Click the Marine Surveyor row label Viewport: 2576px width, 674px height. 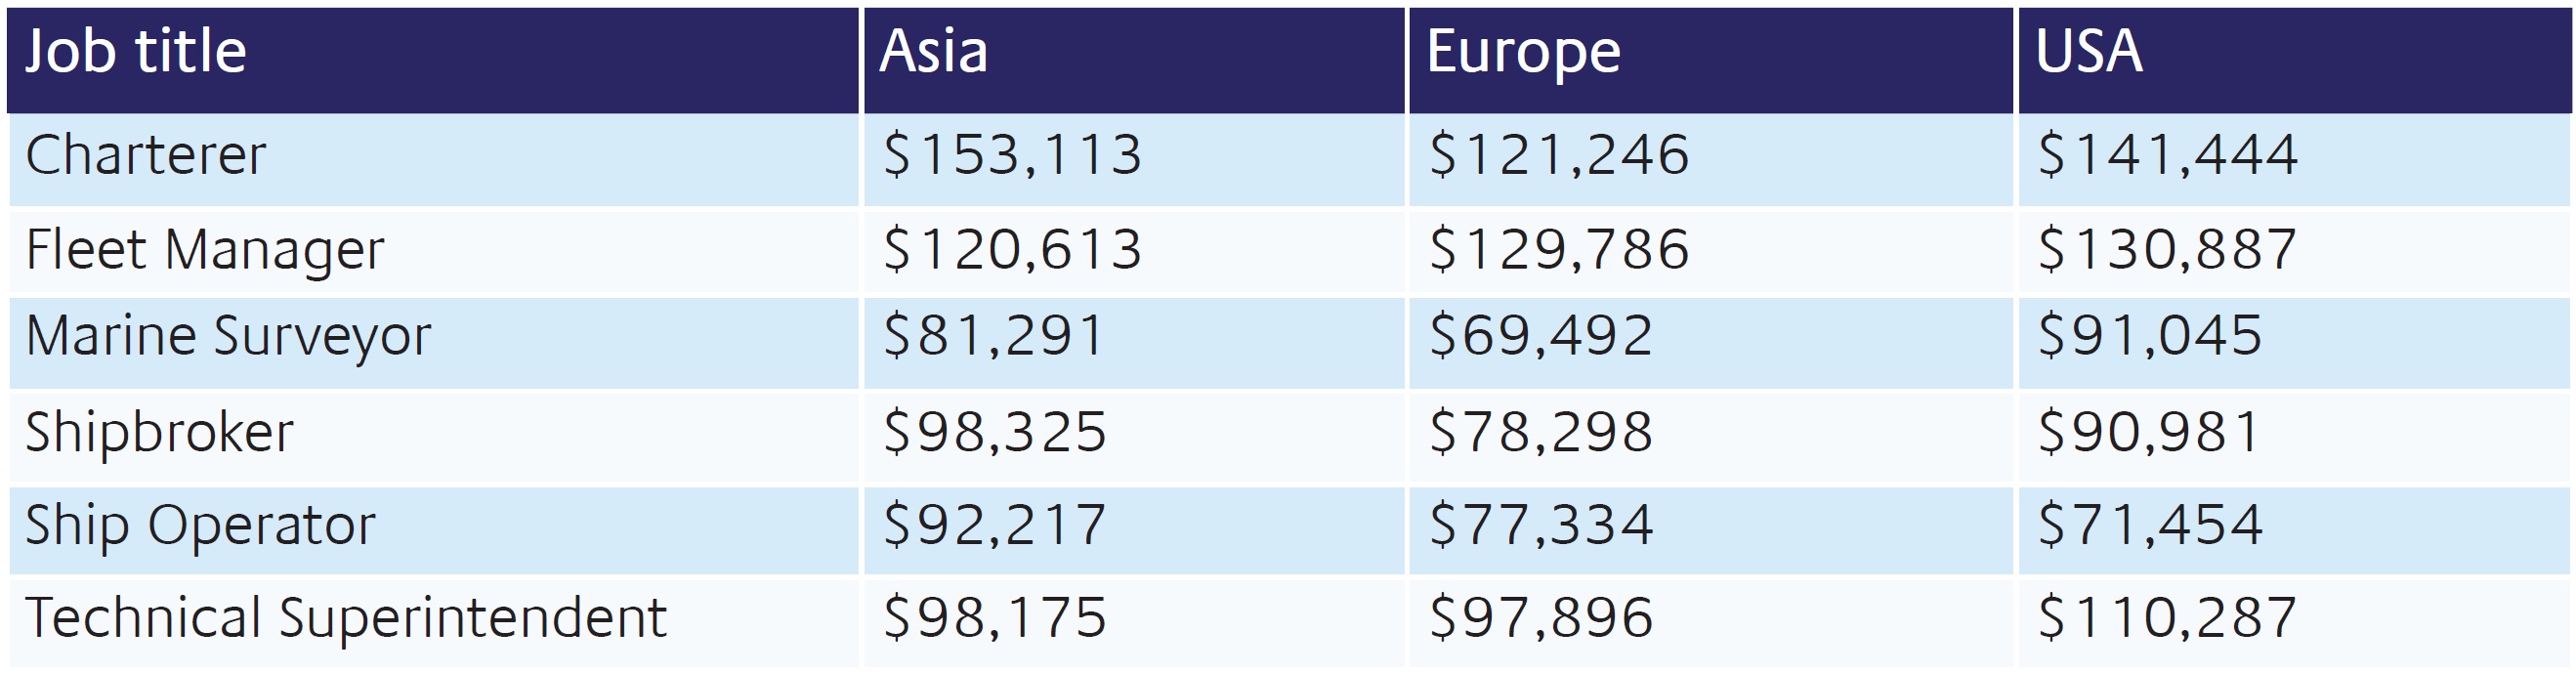click(228, 336)
